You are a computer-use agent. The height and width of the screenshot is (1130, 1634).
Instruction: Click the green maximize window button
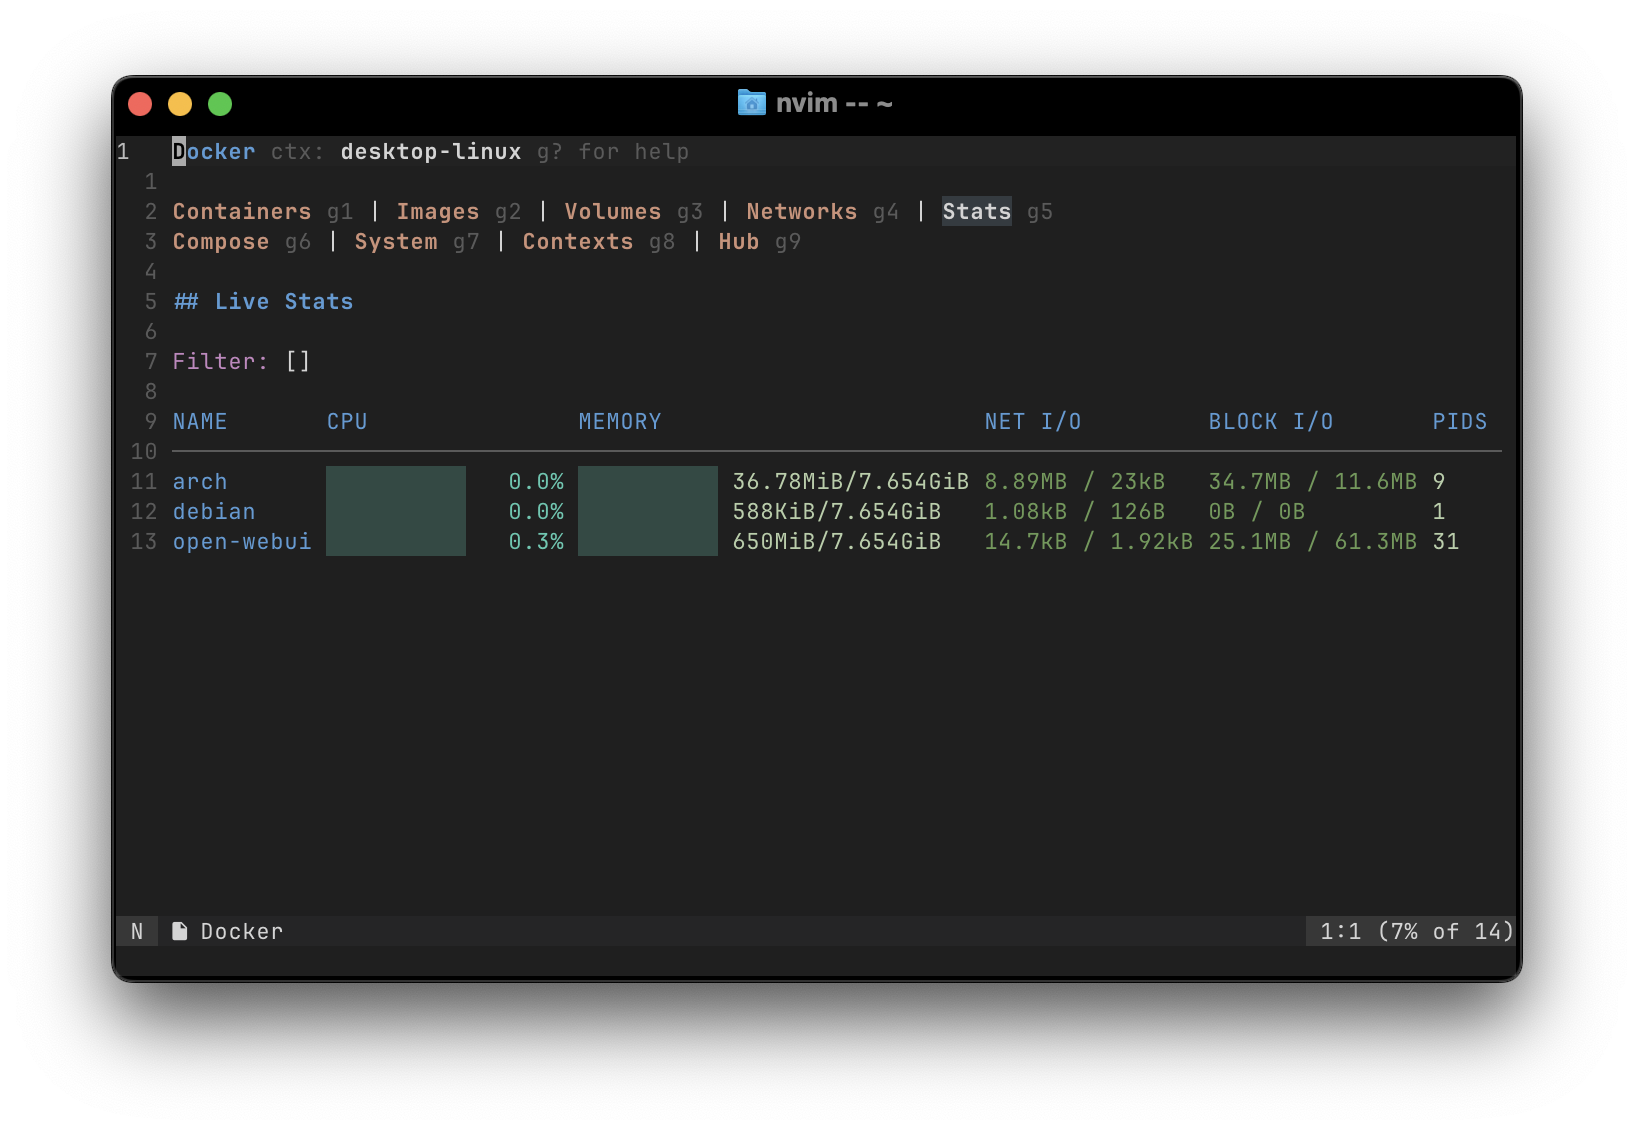tap(220, 104)
